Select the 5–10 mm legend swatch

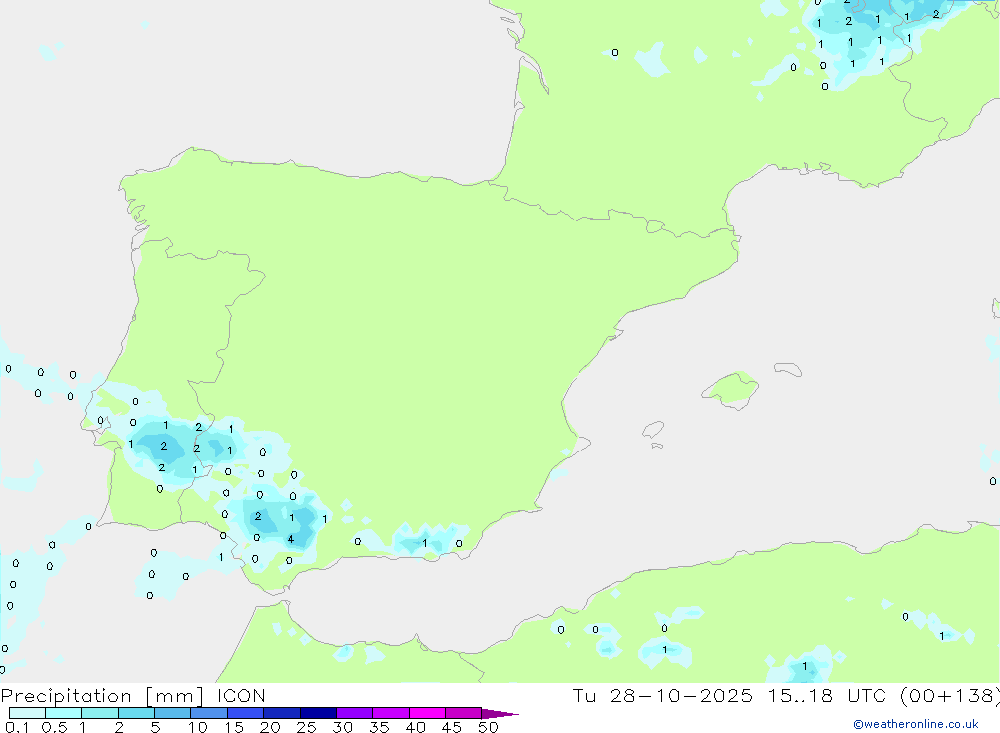[173, 713]
